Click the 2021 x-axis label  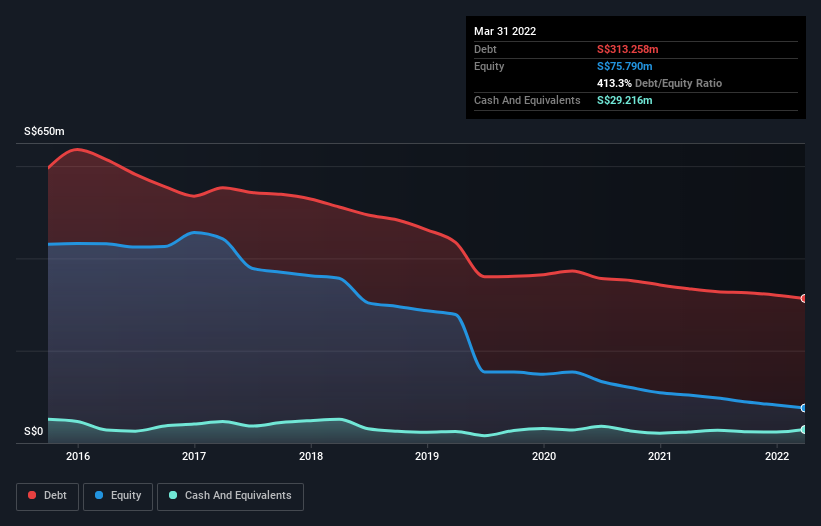[660, 456]
